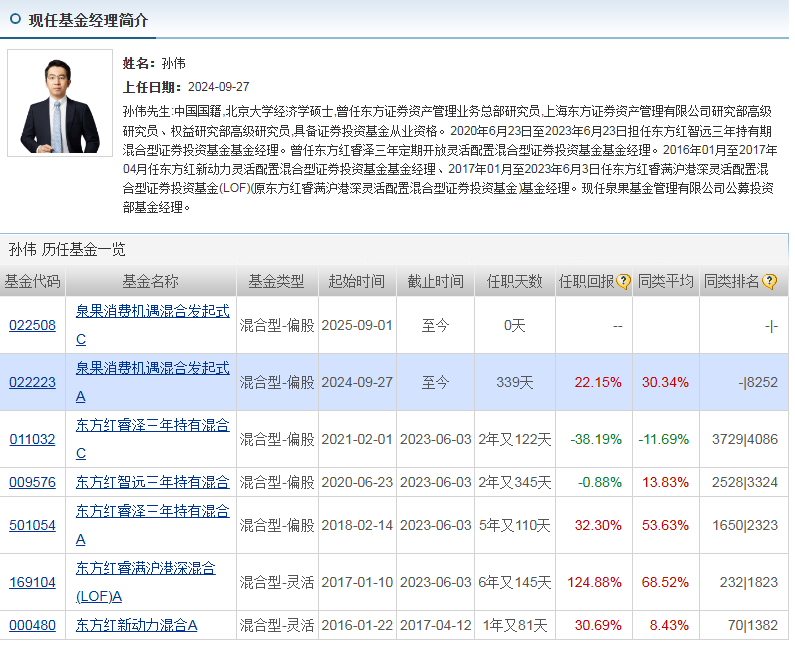Viewport: 795px width, 649px height.
Task: Click the 339天 tenure cell
Action: [x=515, y=382]
